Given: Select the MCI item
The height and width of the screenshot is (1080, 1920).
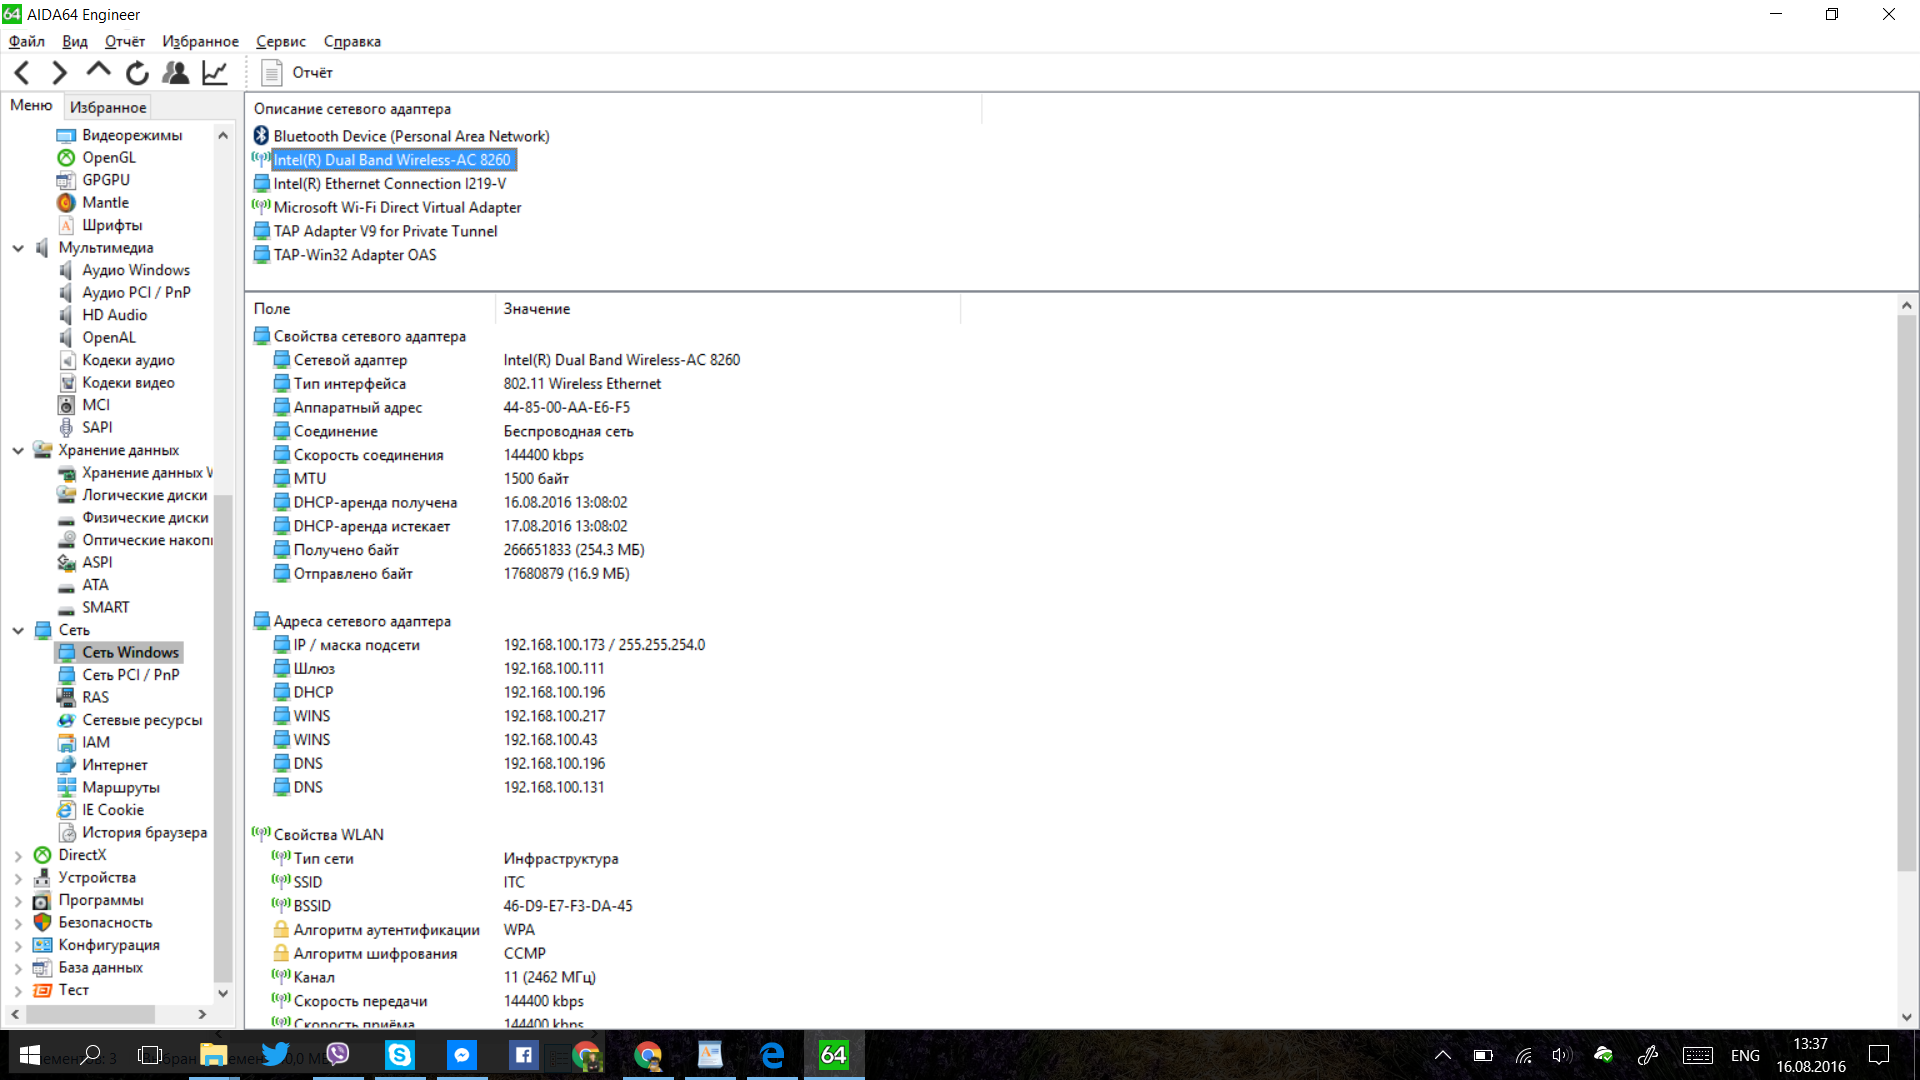Looking at the screenshot, I should [96, 405].
